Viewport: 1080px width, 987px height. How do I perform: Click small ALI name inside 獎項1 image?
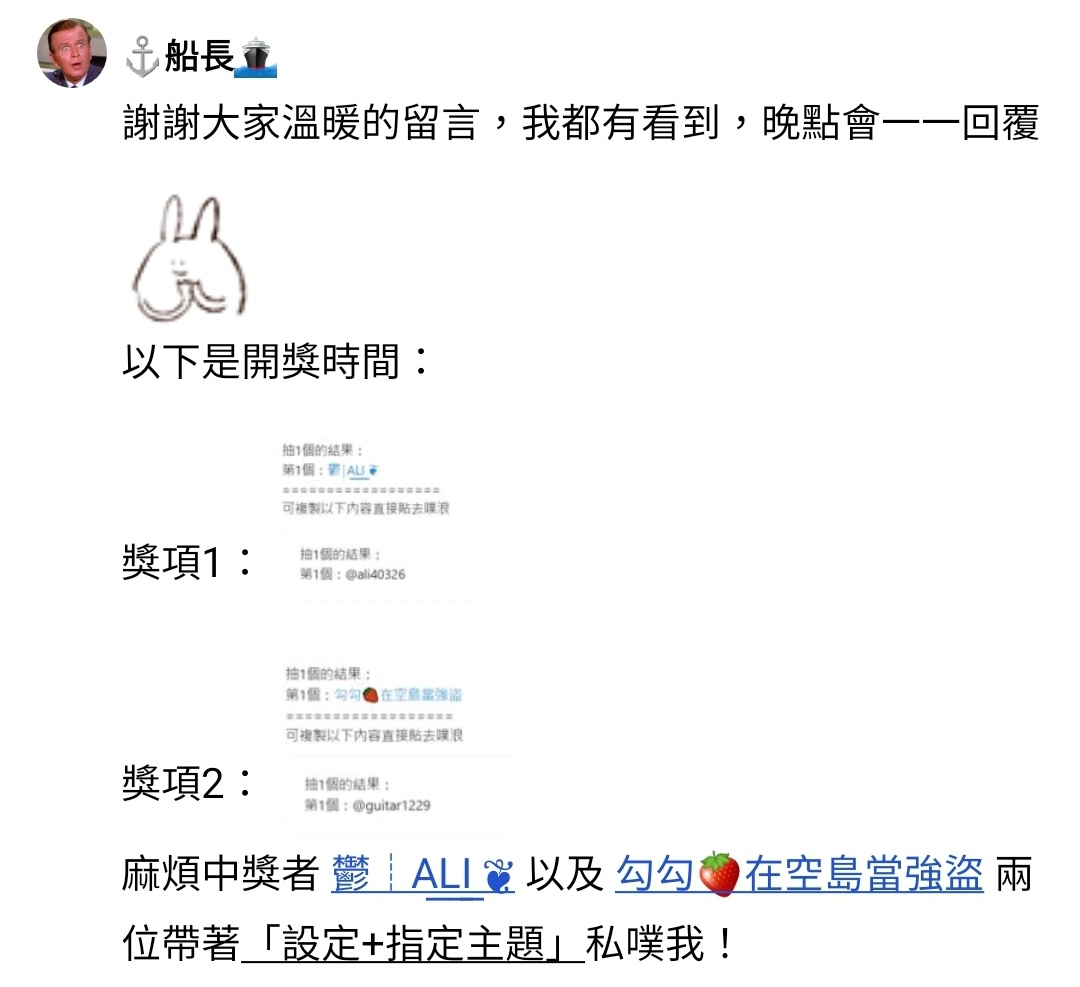click(x=356, y=470)
